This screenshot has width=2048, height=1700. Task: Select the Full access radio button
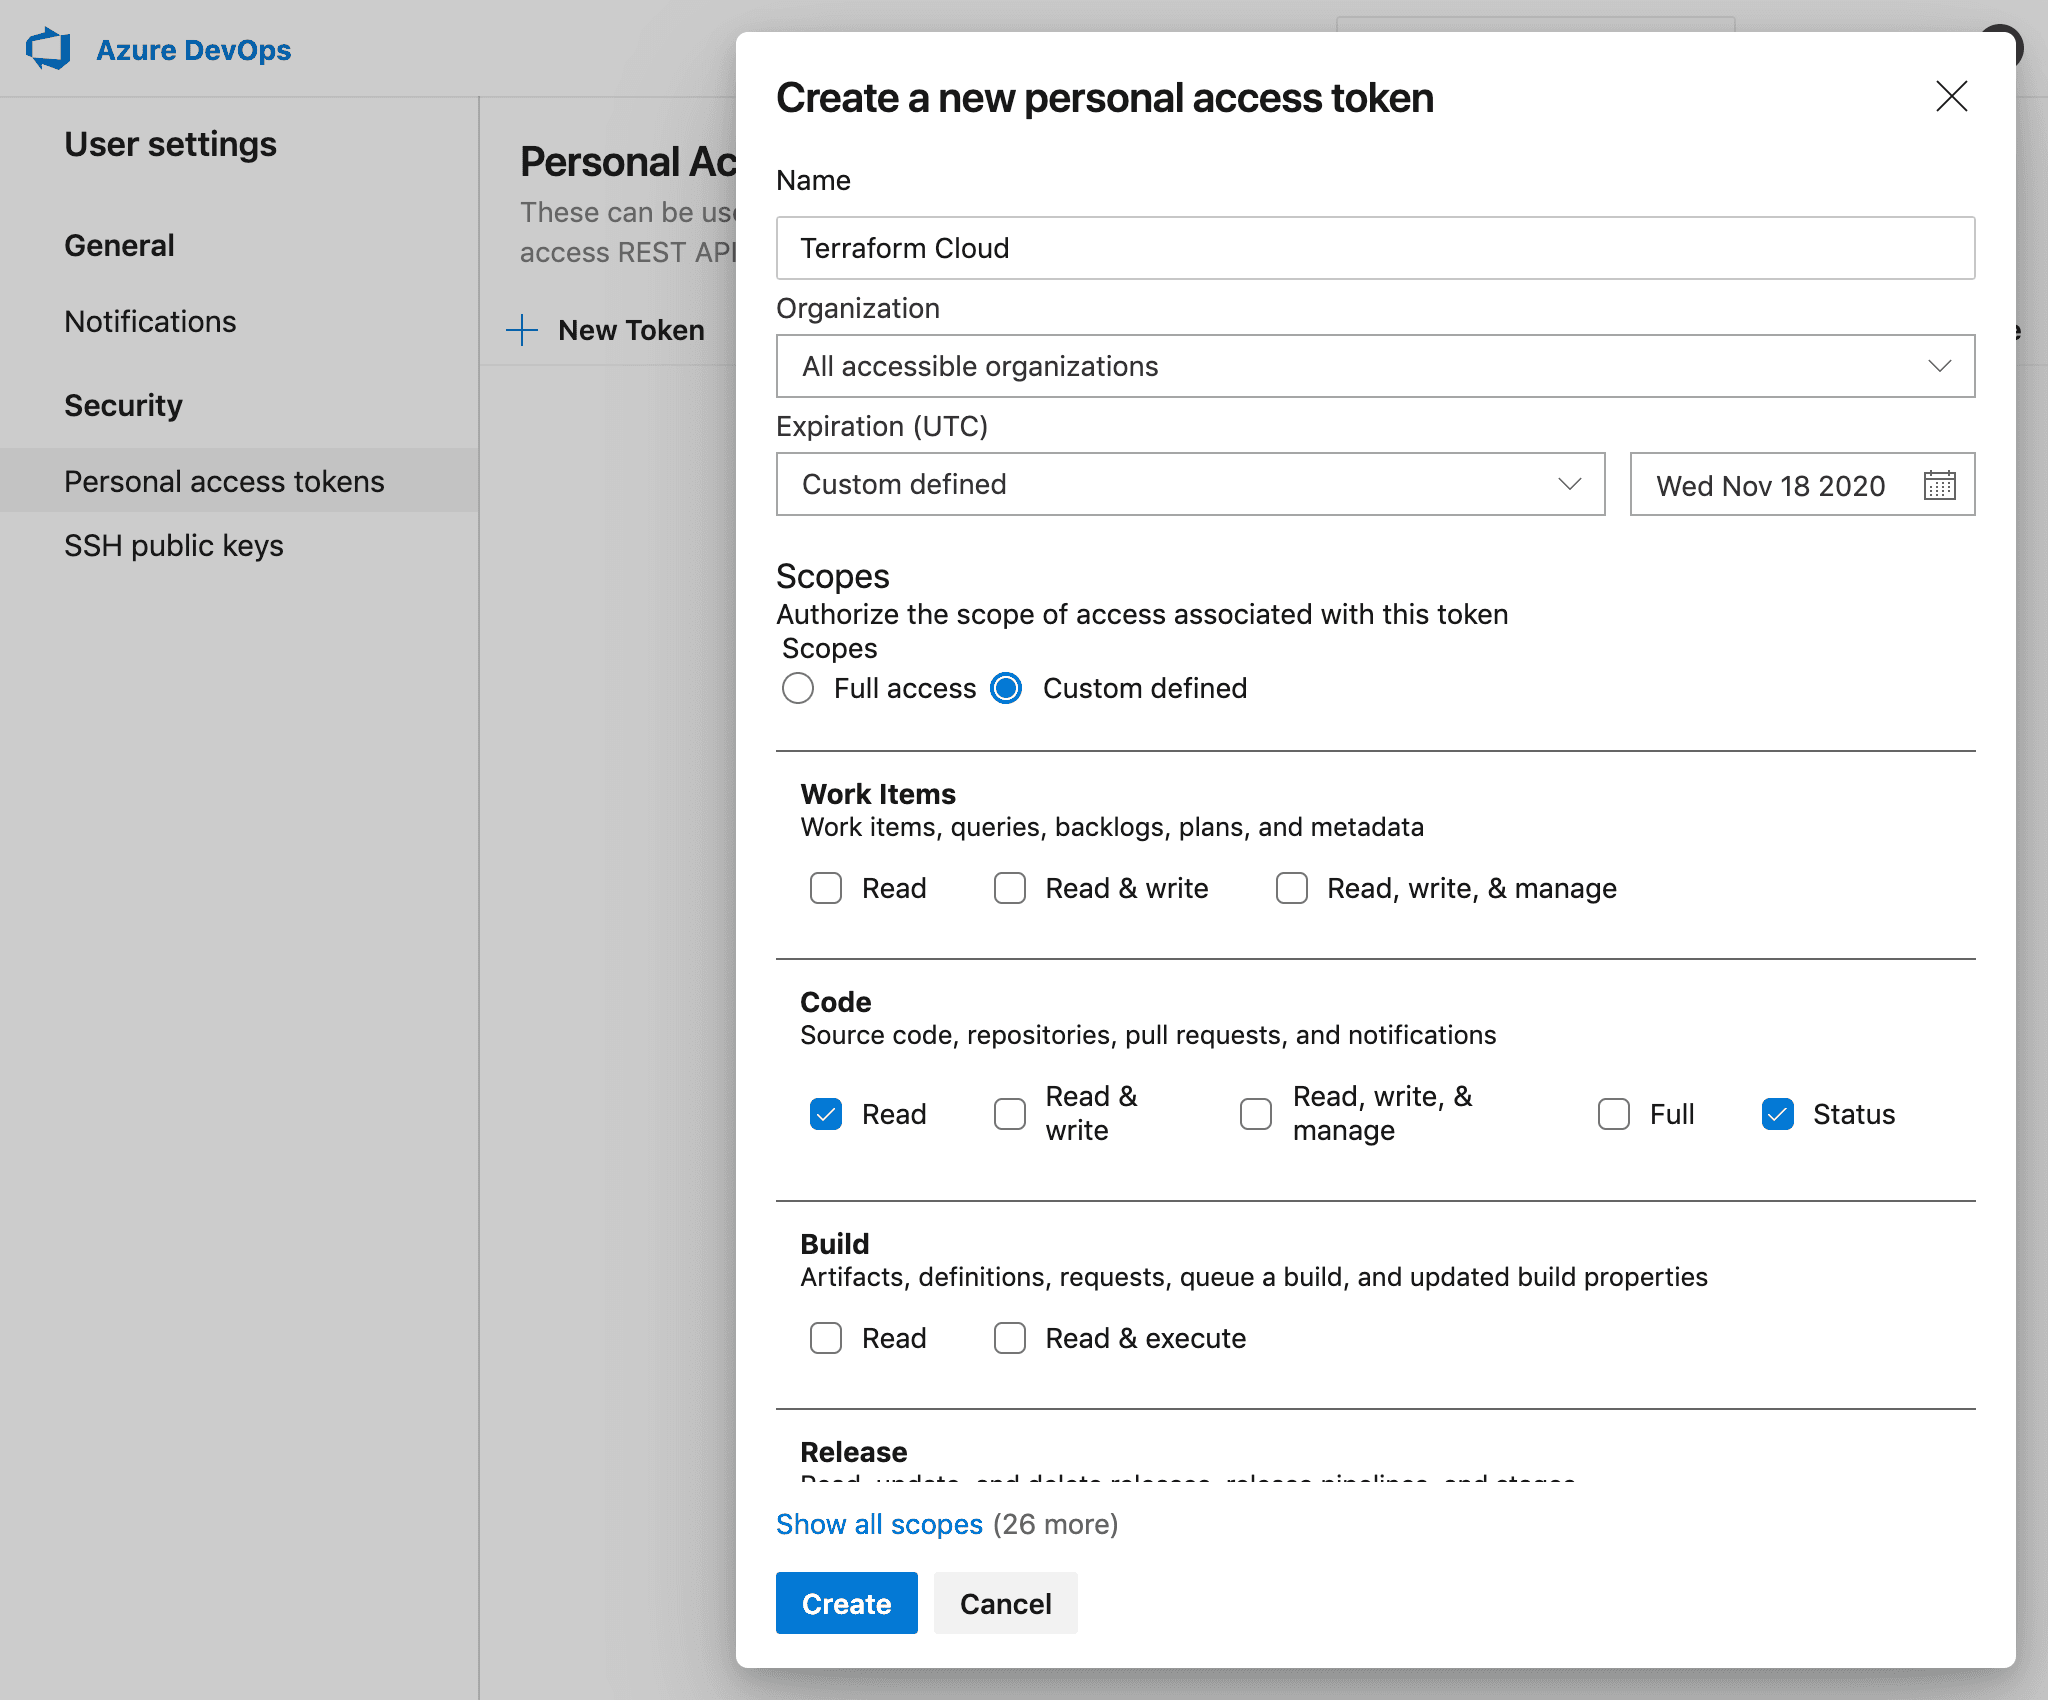point(798,688)
